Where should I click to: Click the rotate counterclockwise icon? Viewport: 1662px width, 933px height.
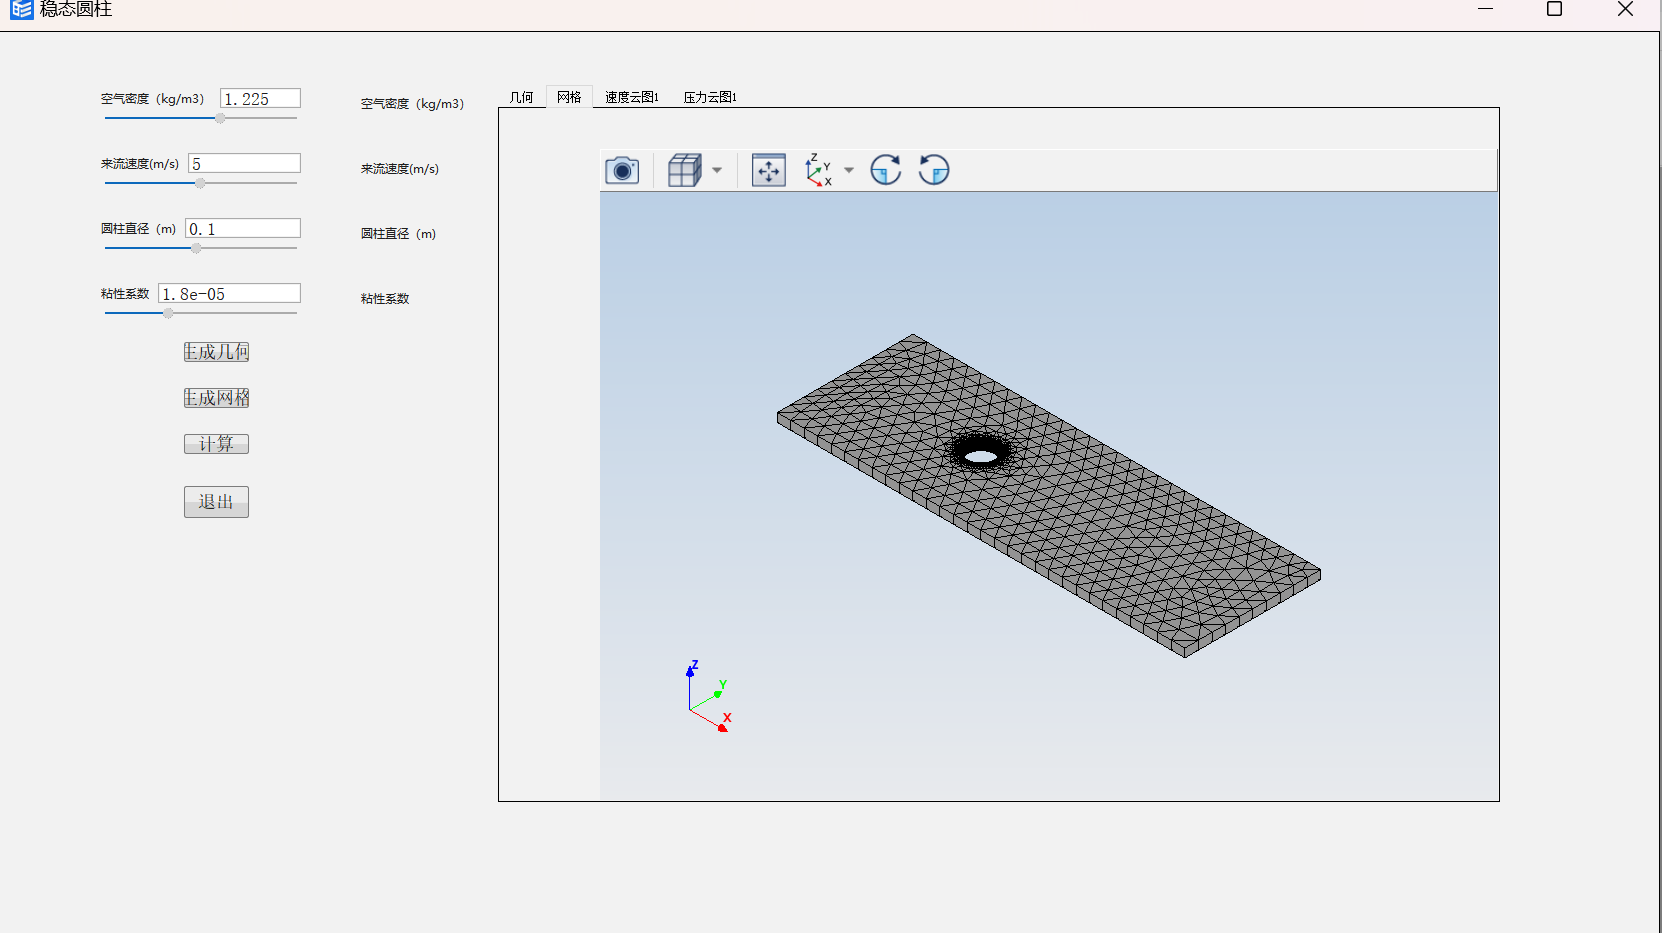(x=934, y=170)
